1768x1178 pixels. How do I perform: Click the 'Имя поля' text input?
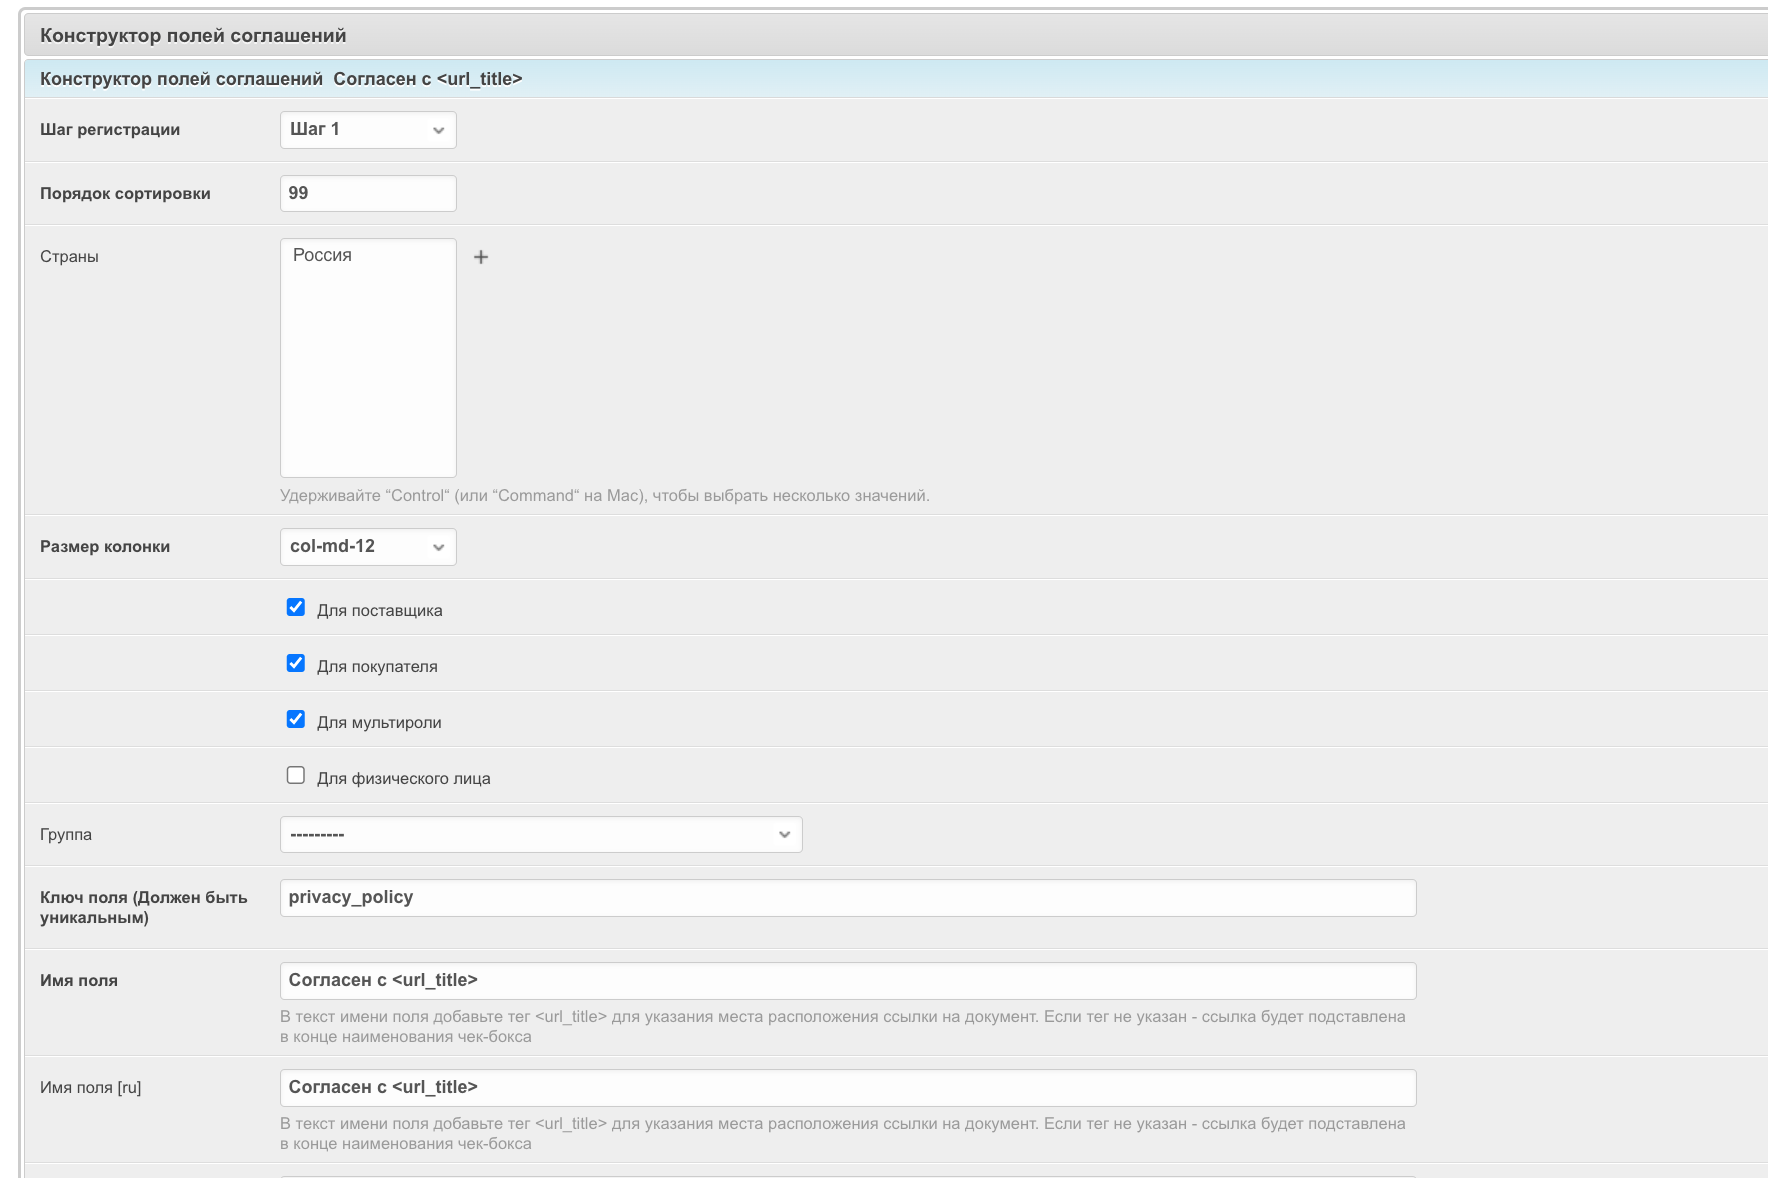pyautogui.click(x=847, y=981)
